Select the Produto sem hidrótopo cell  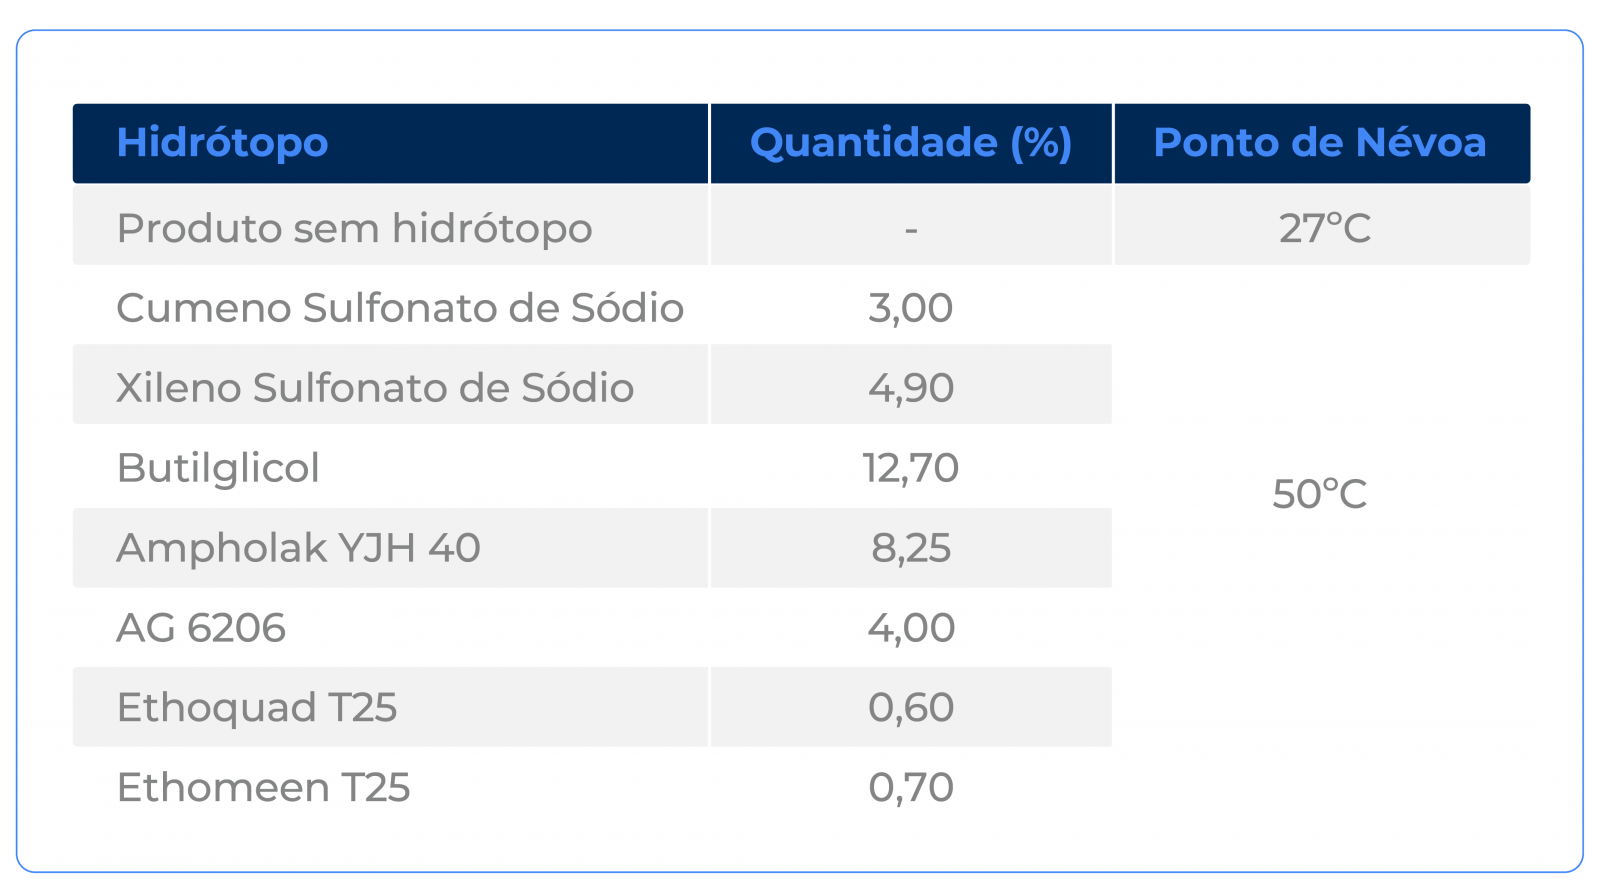(x=354, y=228)
